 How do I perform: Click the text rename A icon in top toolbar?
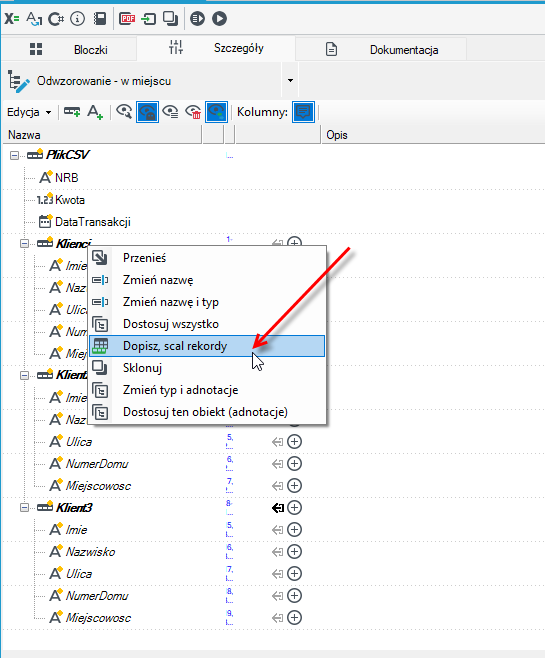tap(34, 19)
